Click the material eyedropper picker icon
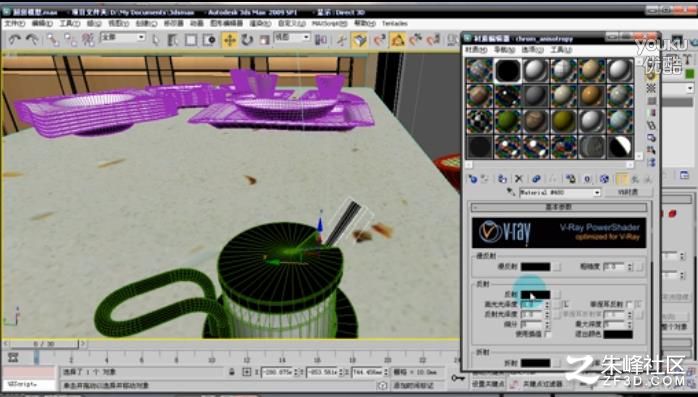698x397 pixels. 511,193
